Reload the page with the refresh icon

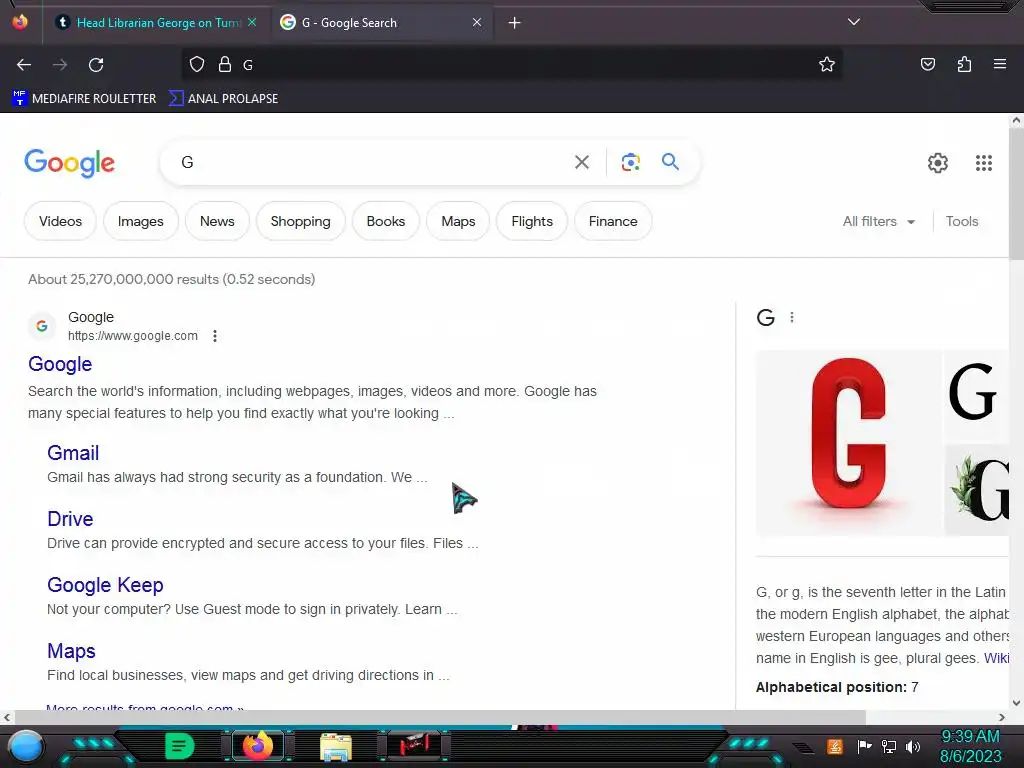(96, 65)
